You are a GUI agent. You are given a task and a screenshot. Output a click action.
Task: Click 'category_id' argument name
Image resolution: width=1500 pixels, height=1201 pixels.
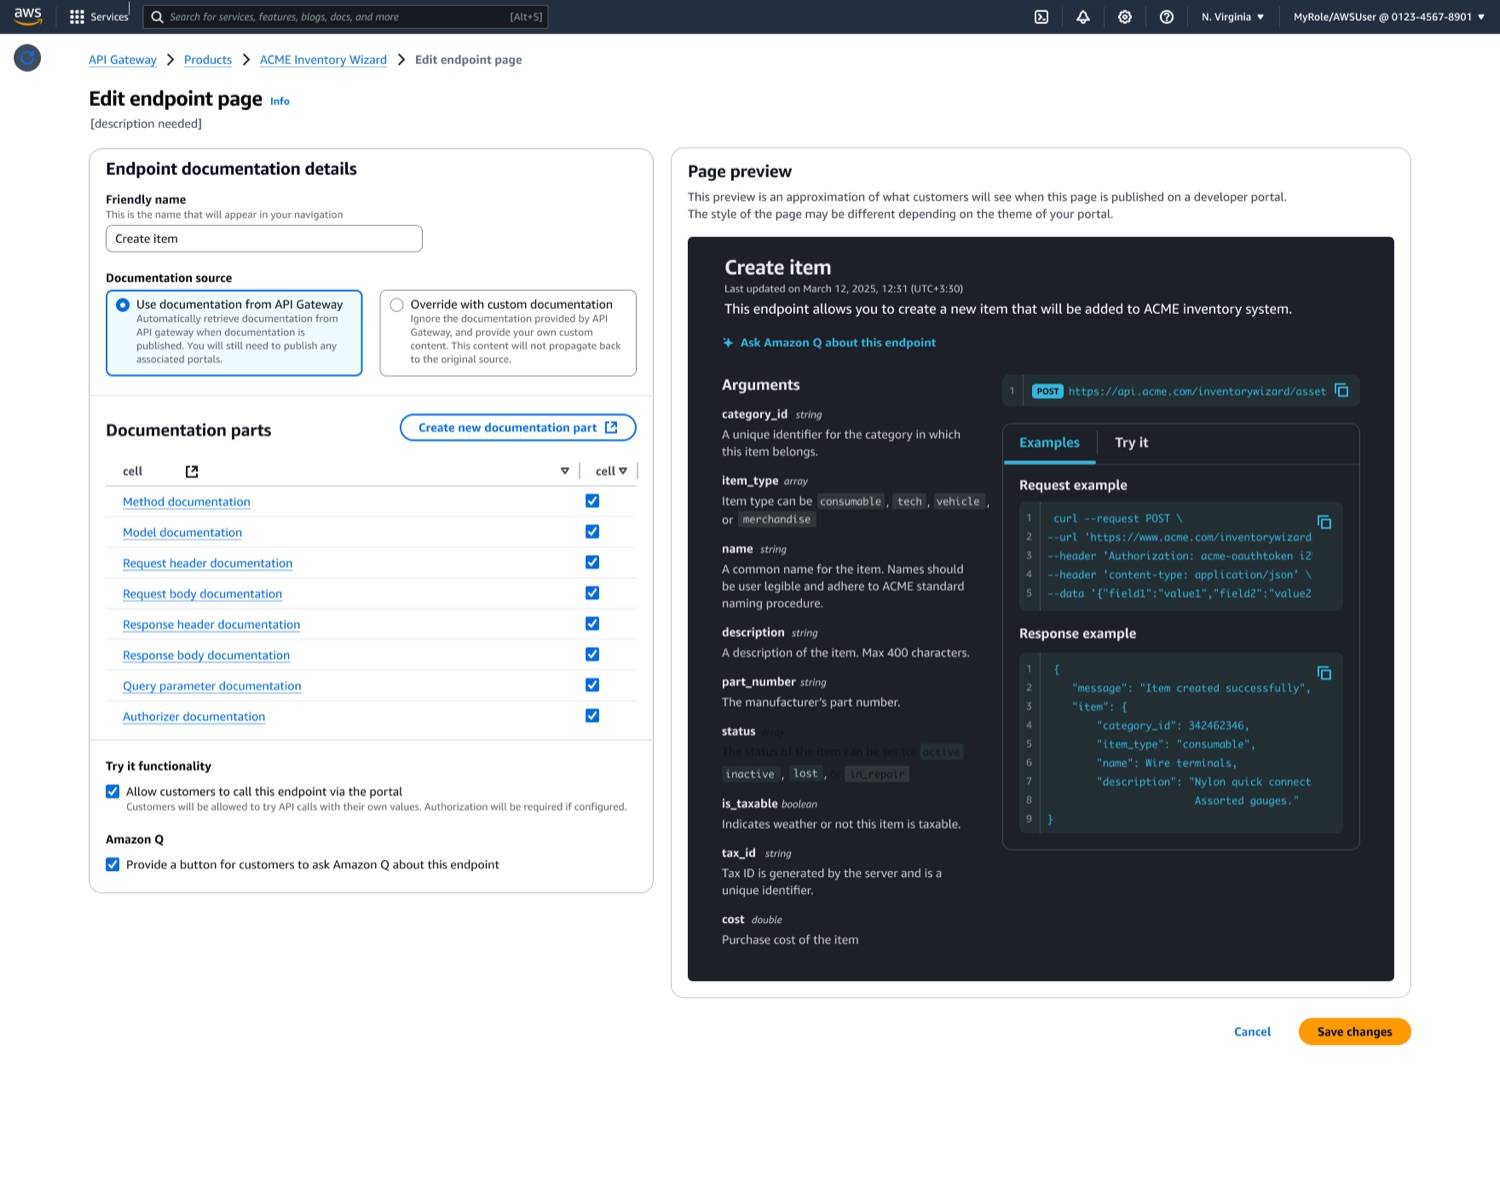754,414
